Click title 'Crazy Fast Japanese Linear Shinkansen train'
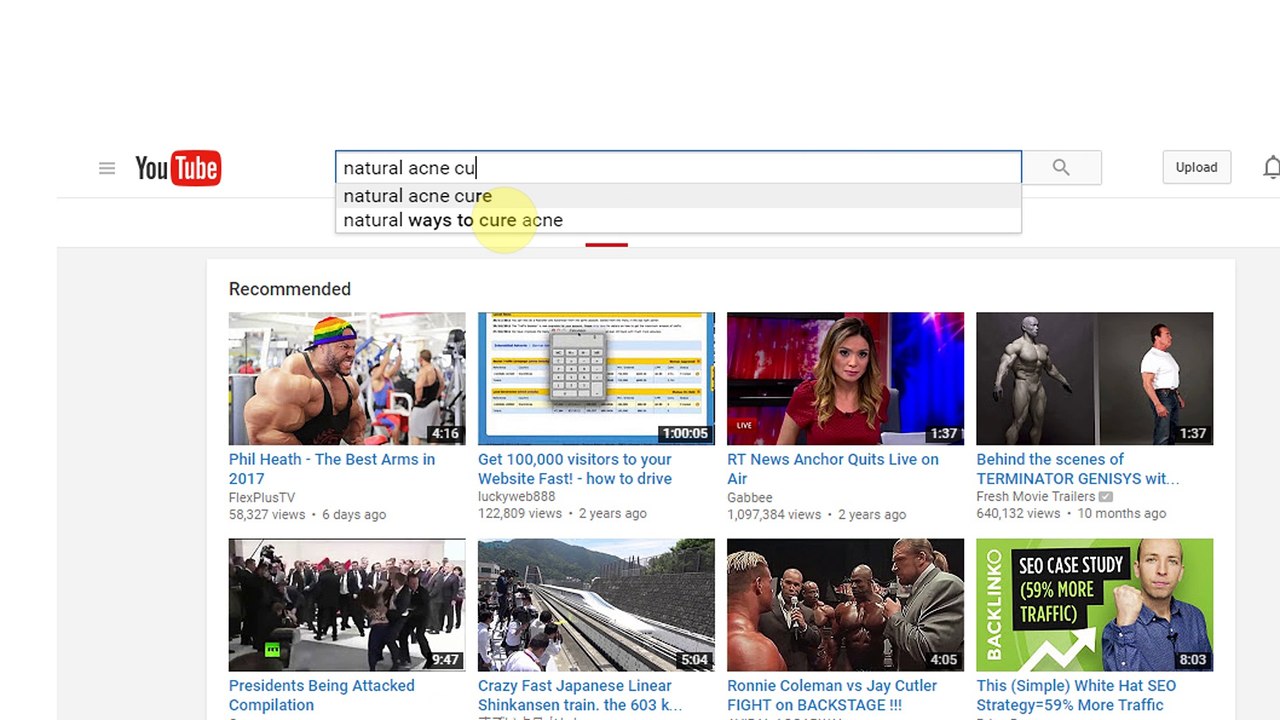The height and width of the screenshot is (720, 1280). click(x=580, y=695)
